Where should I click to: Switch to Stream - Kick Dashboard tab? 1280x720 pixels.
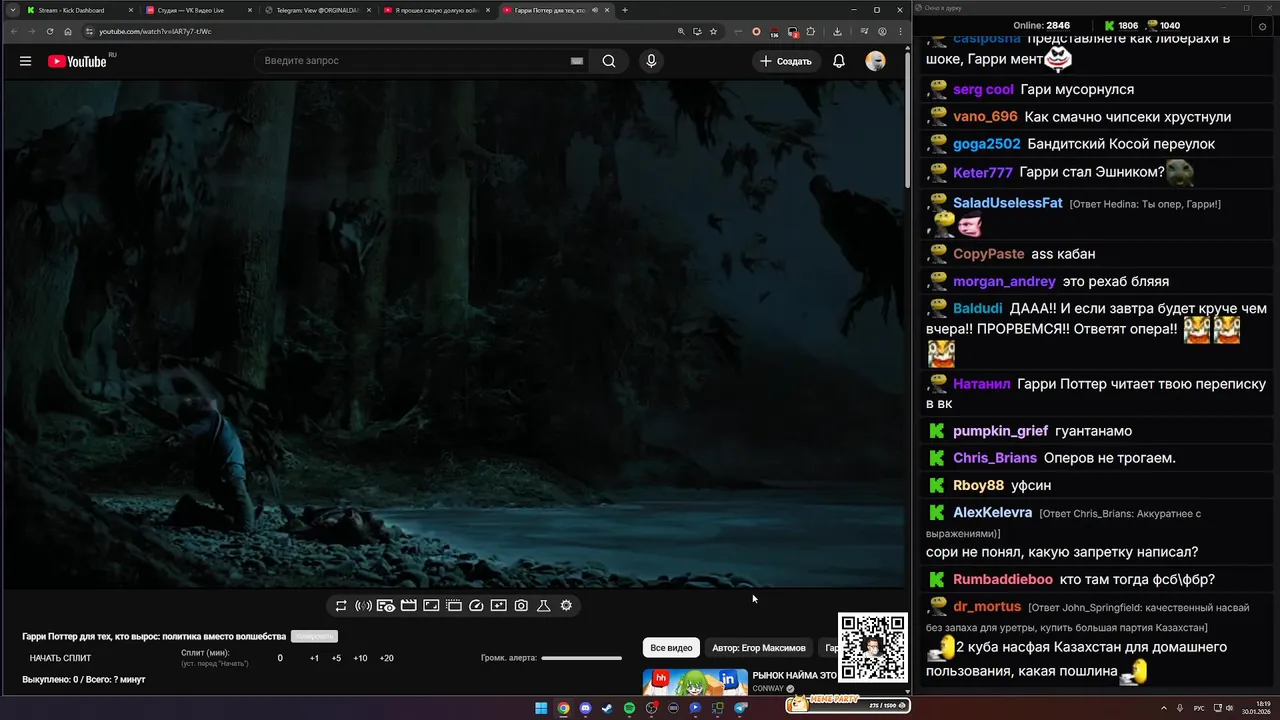tap(80, 10)
